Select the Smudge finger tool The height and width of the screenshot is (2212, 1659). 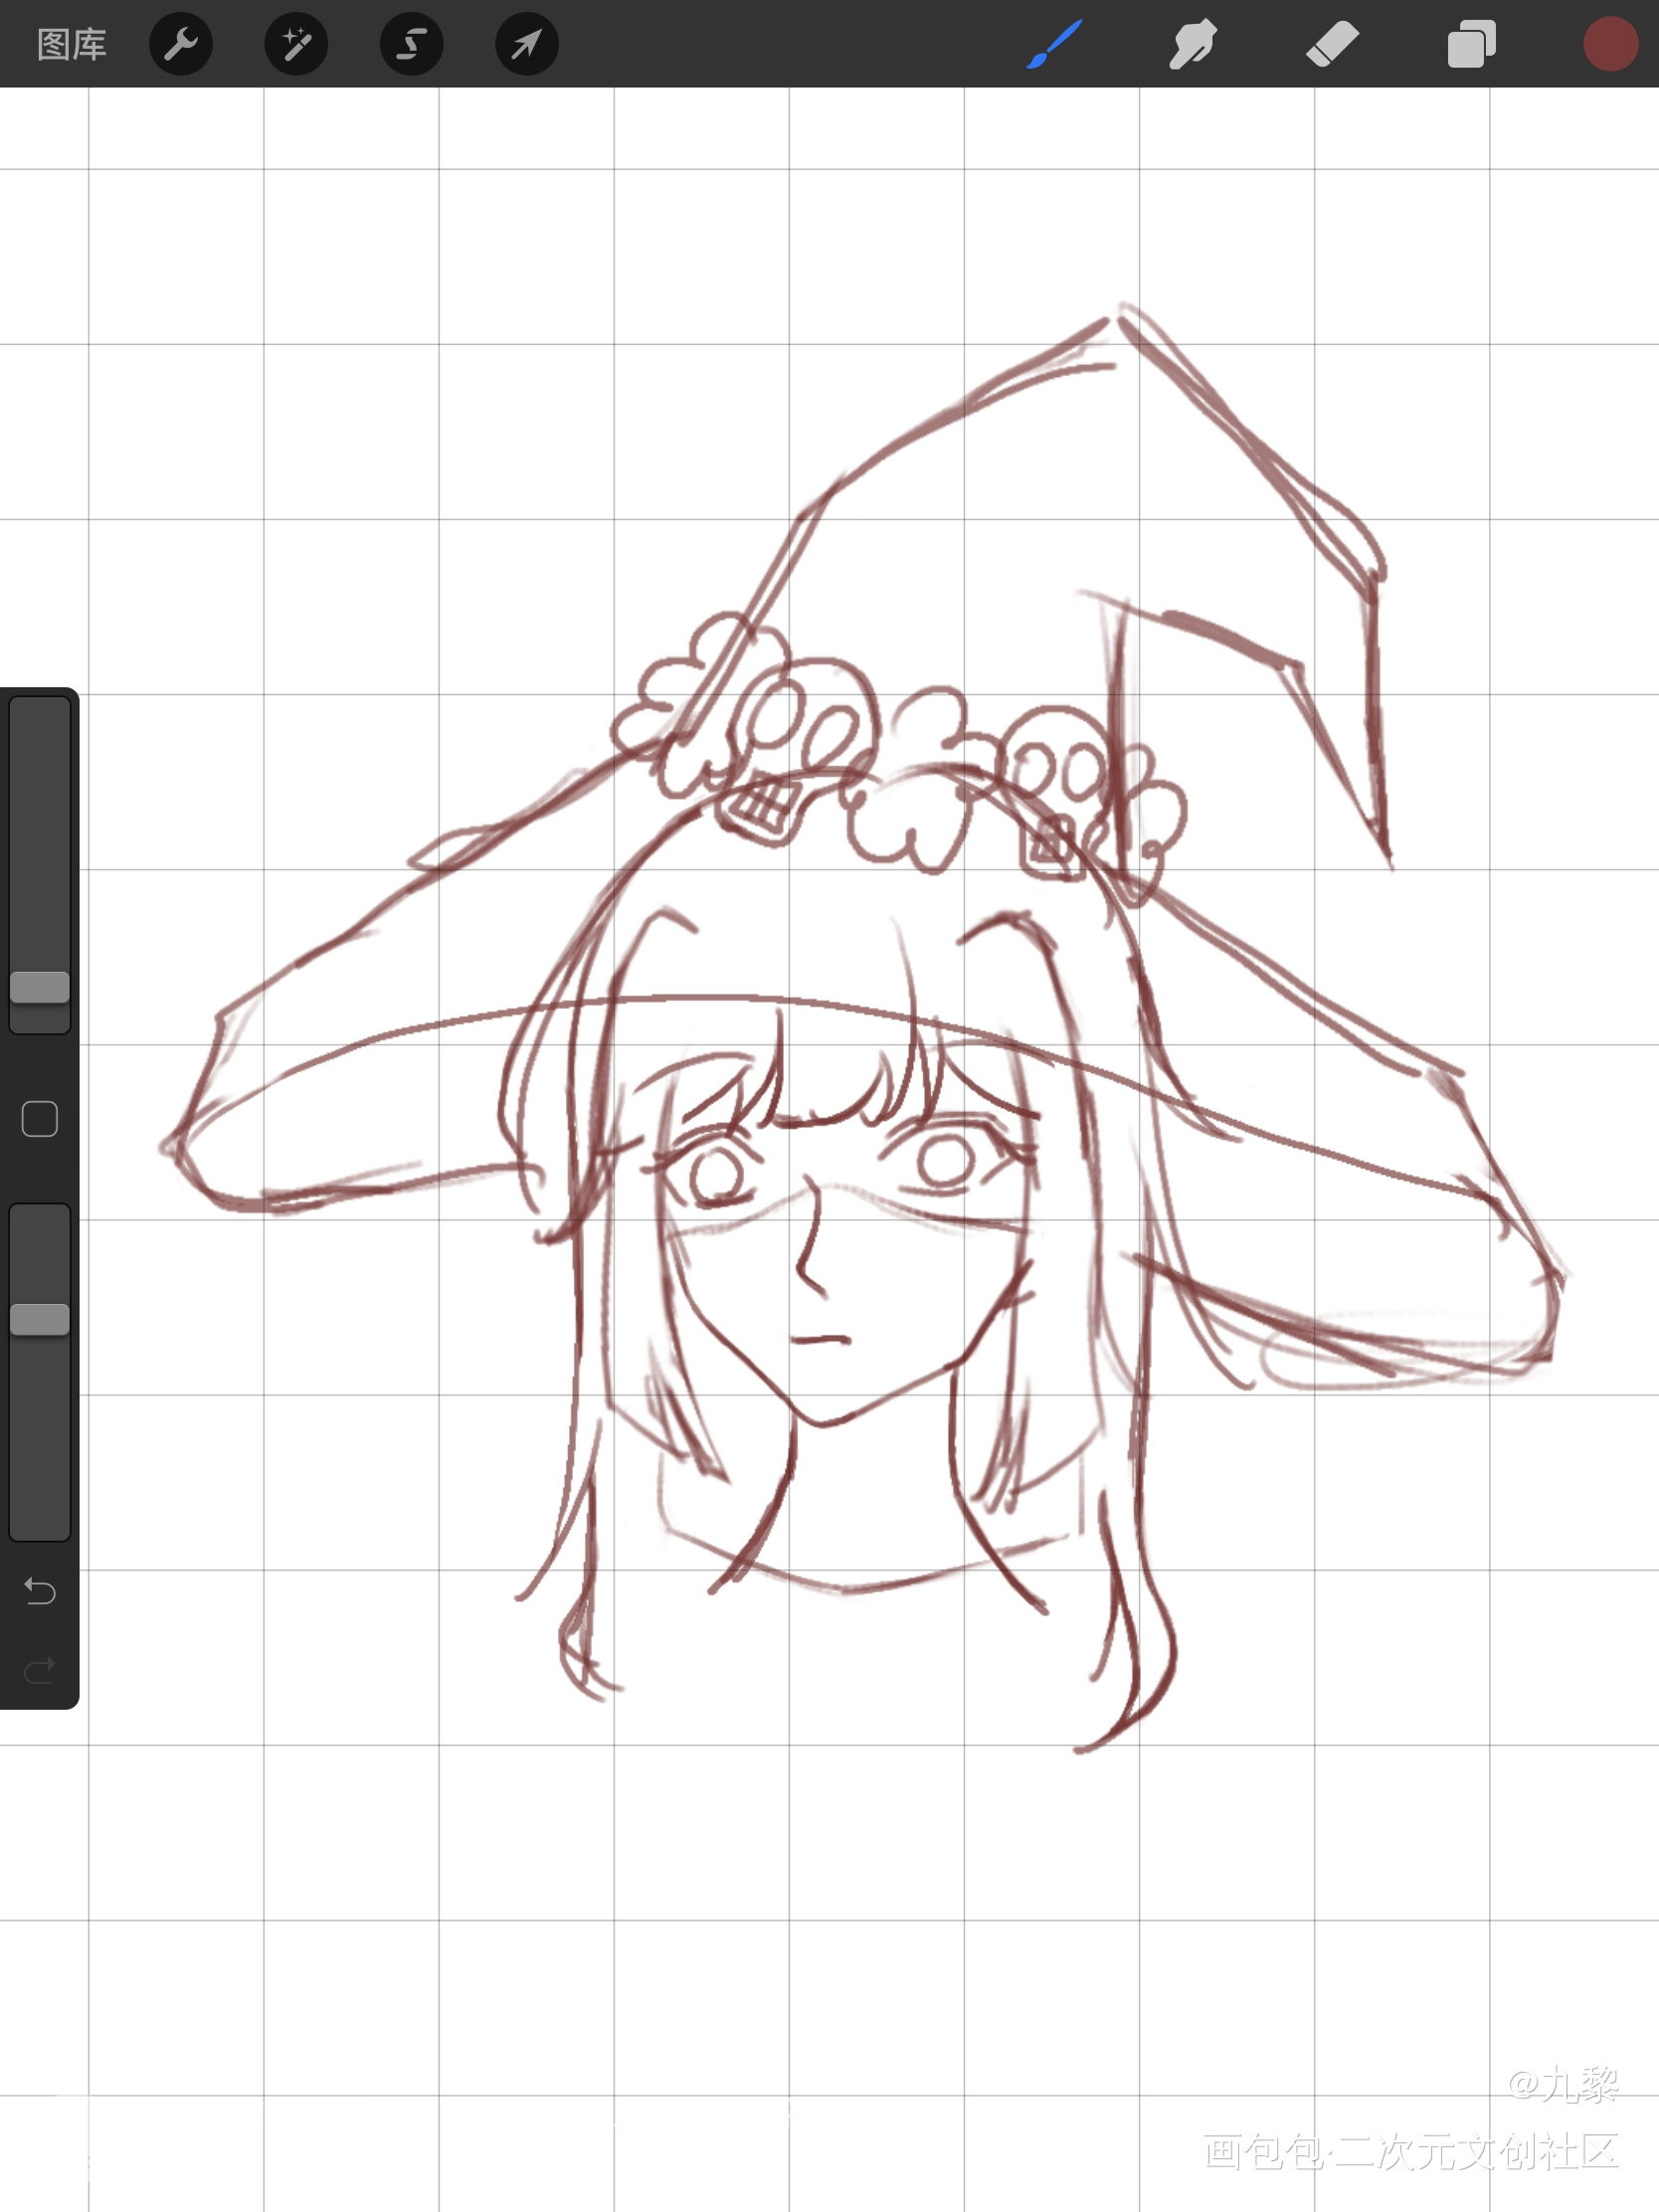coord(1192,45)
